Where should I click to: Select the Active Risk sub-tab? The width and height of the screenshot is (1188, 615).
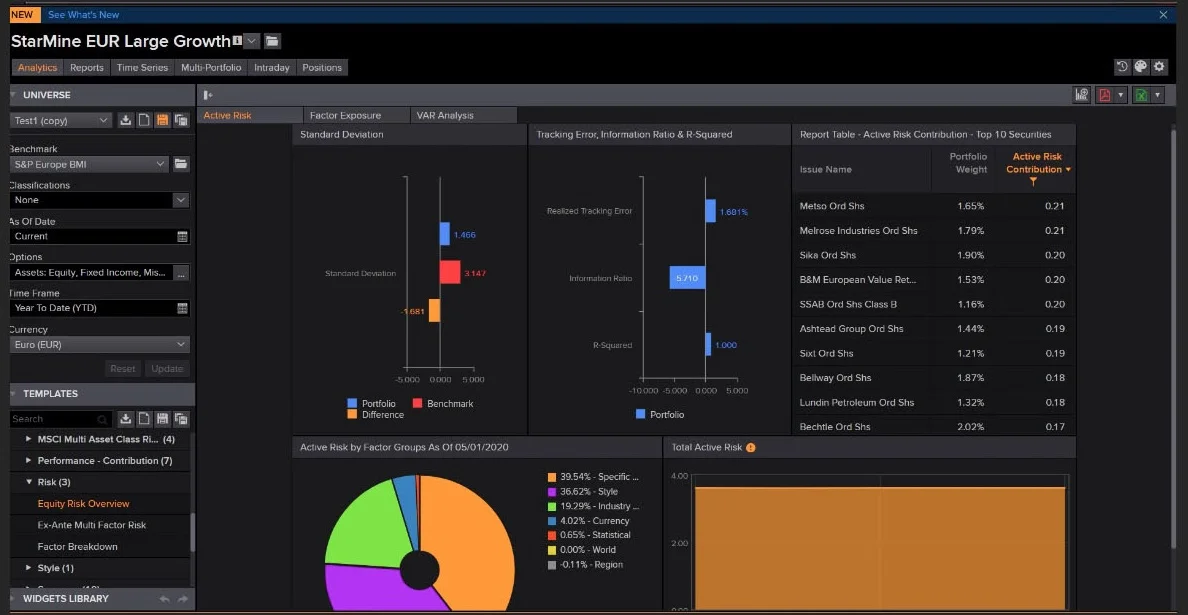click(249, 115)
